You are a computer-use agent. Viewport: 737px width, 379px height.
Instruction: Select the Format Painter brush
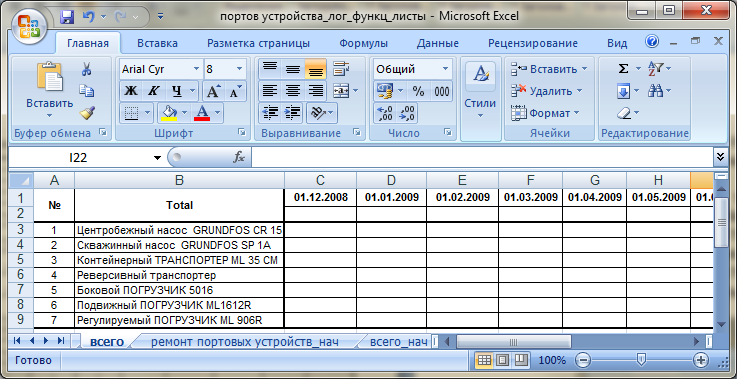pos(87,113)
